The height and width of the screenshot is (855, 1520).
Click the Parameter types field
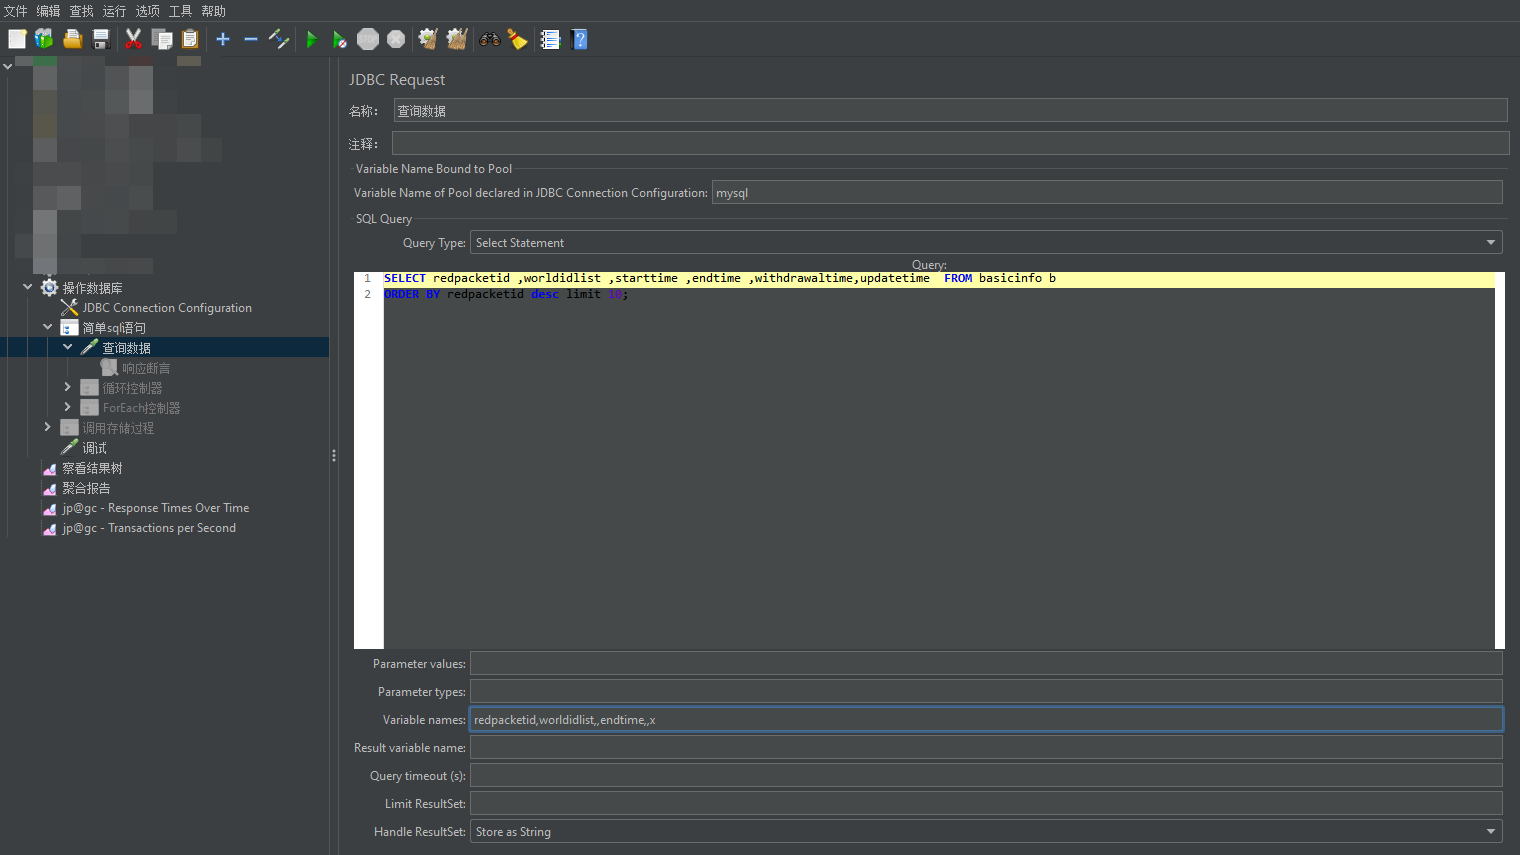986,692
